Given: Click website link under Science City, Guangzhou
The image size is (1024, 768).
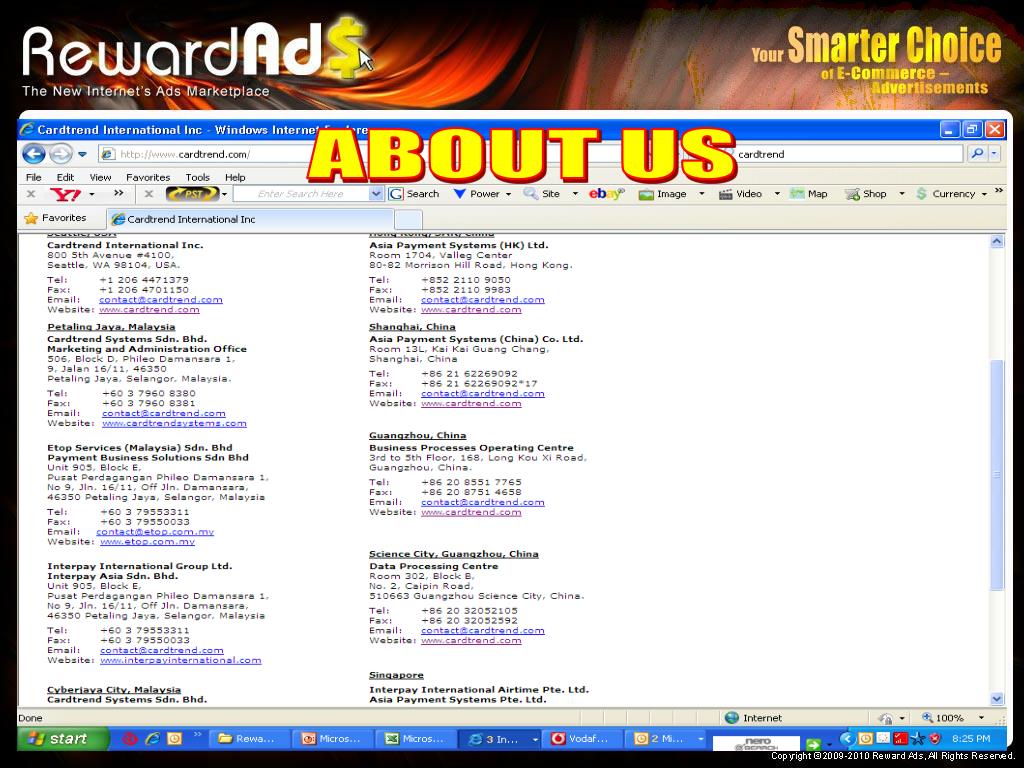Looking at the screenshot, I should (471, 640).
